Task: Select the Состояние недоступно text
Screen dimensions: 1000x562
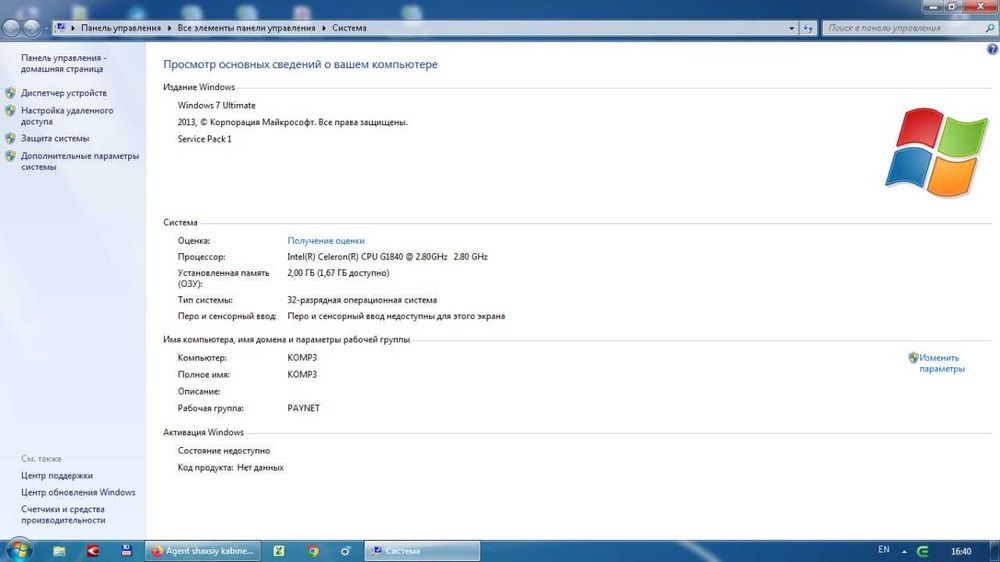Action: pyautogui.click(x=224, y=451)
